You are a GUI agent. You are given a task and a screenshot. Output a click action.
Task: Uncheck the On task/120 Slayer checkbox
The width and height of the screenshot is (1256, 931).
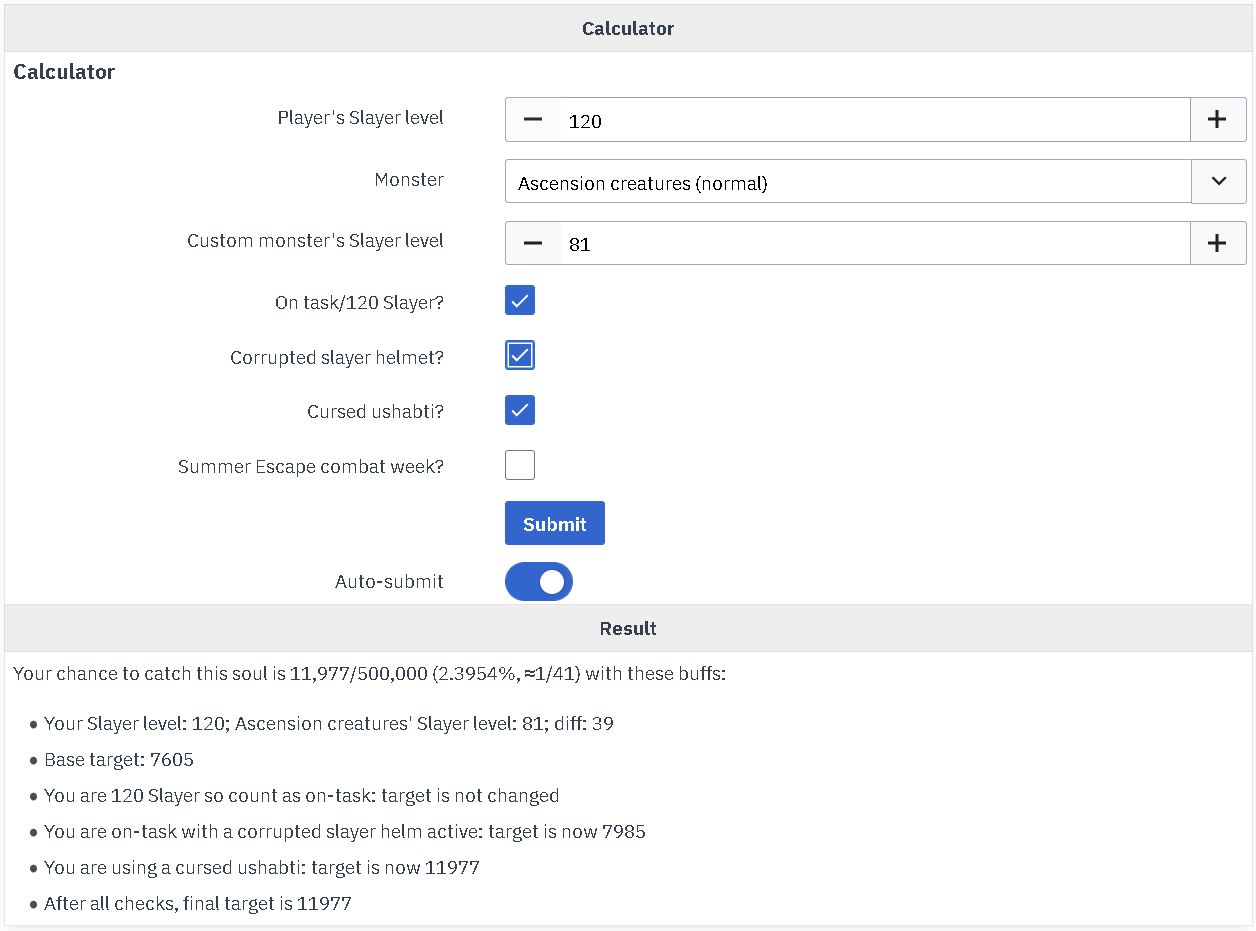coord(520,301)
